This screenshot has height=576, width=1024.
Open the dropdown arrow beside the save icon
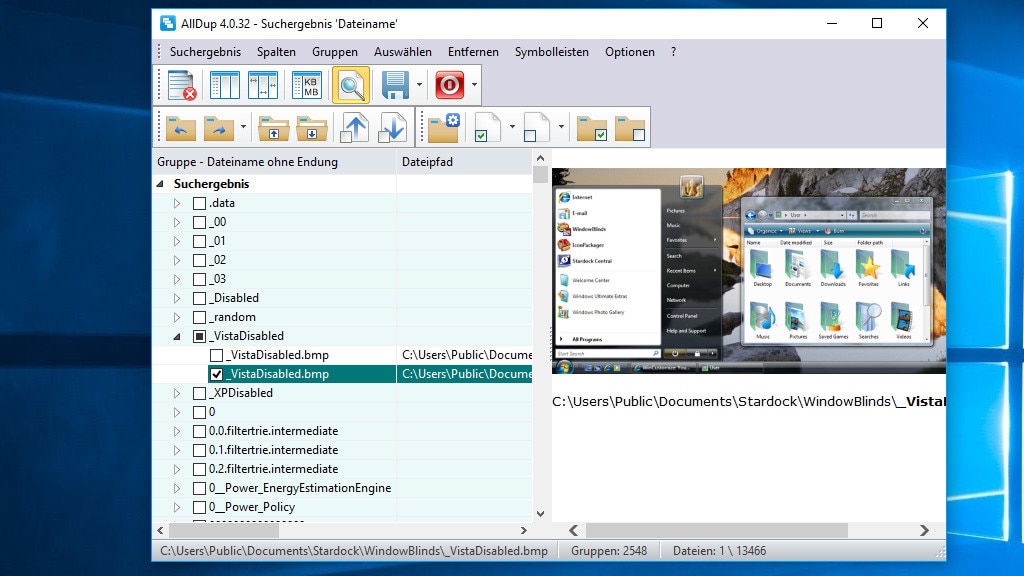tap(419, 85)
